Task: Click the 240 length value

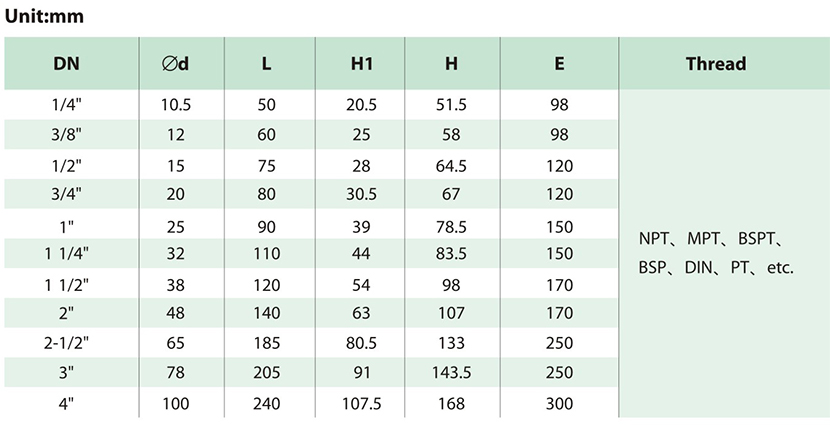Action: click(266, 402)
